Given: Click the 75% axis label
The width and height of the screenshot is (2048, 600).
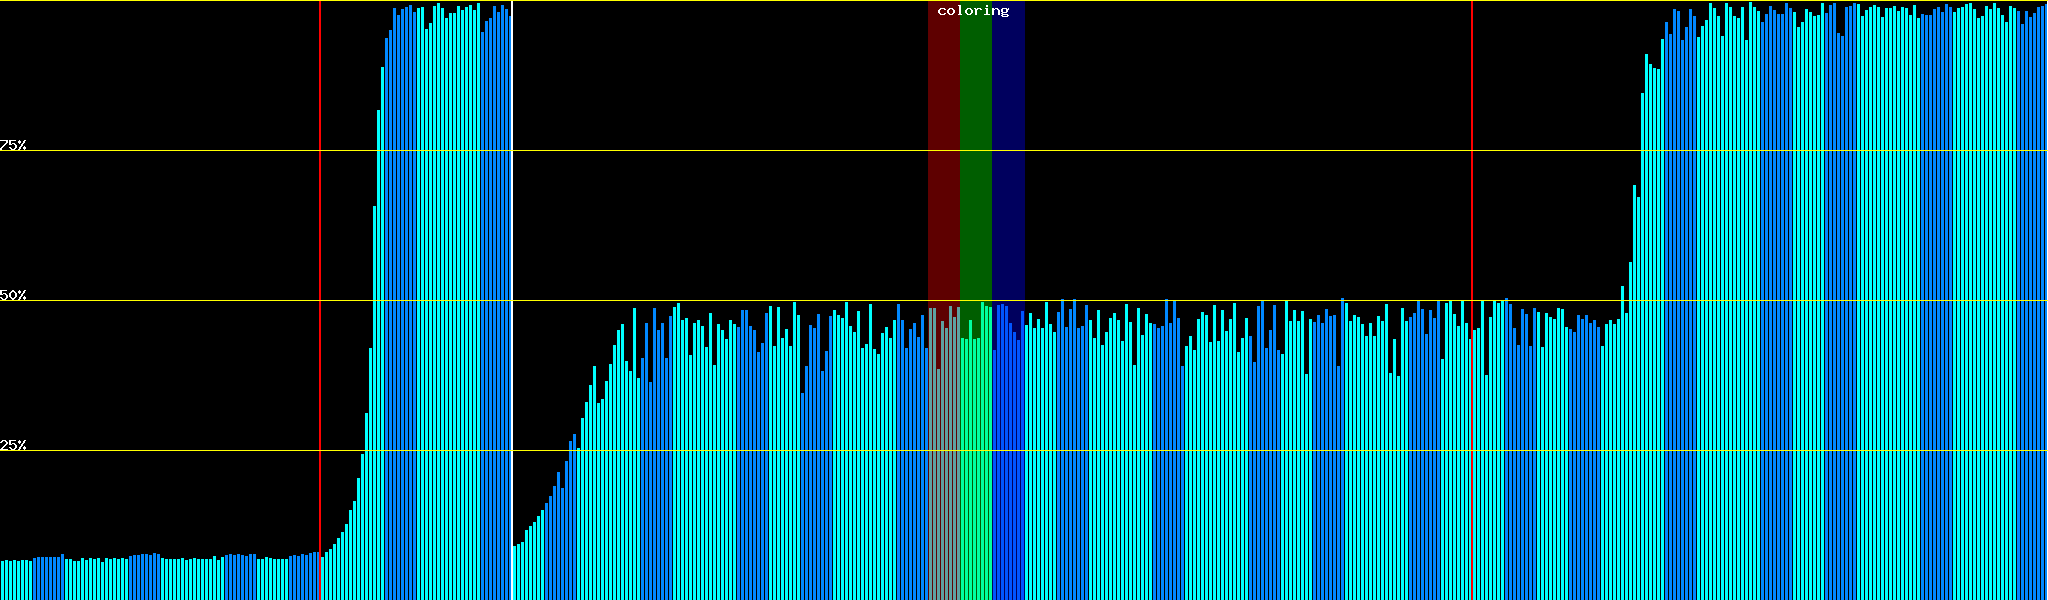Looking at the screenshot, I should 13,145.
